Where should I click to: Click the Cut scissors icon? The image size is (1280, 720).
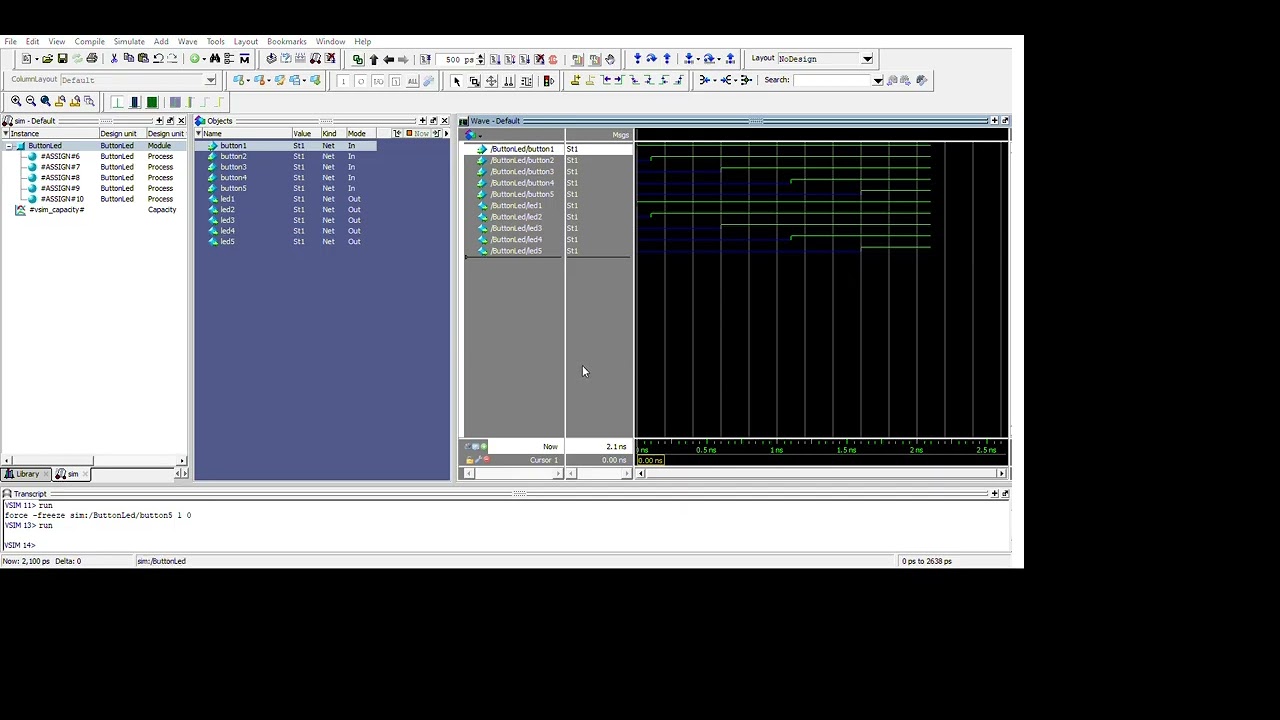coord(114,58)
